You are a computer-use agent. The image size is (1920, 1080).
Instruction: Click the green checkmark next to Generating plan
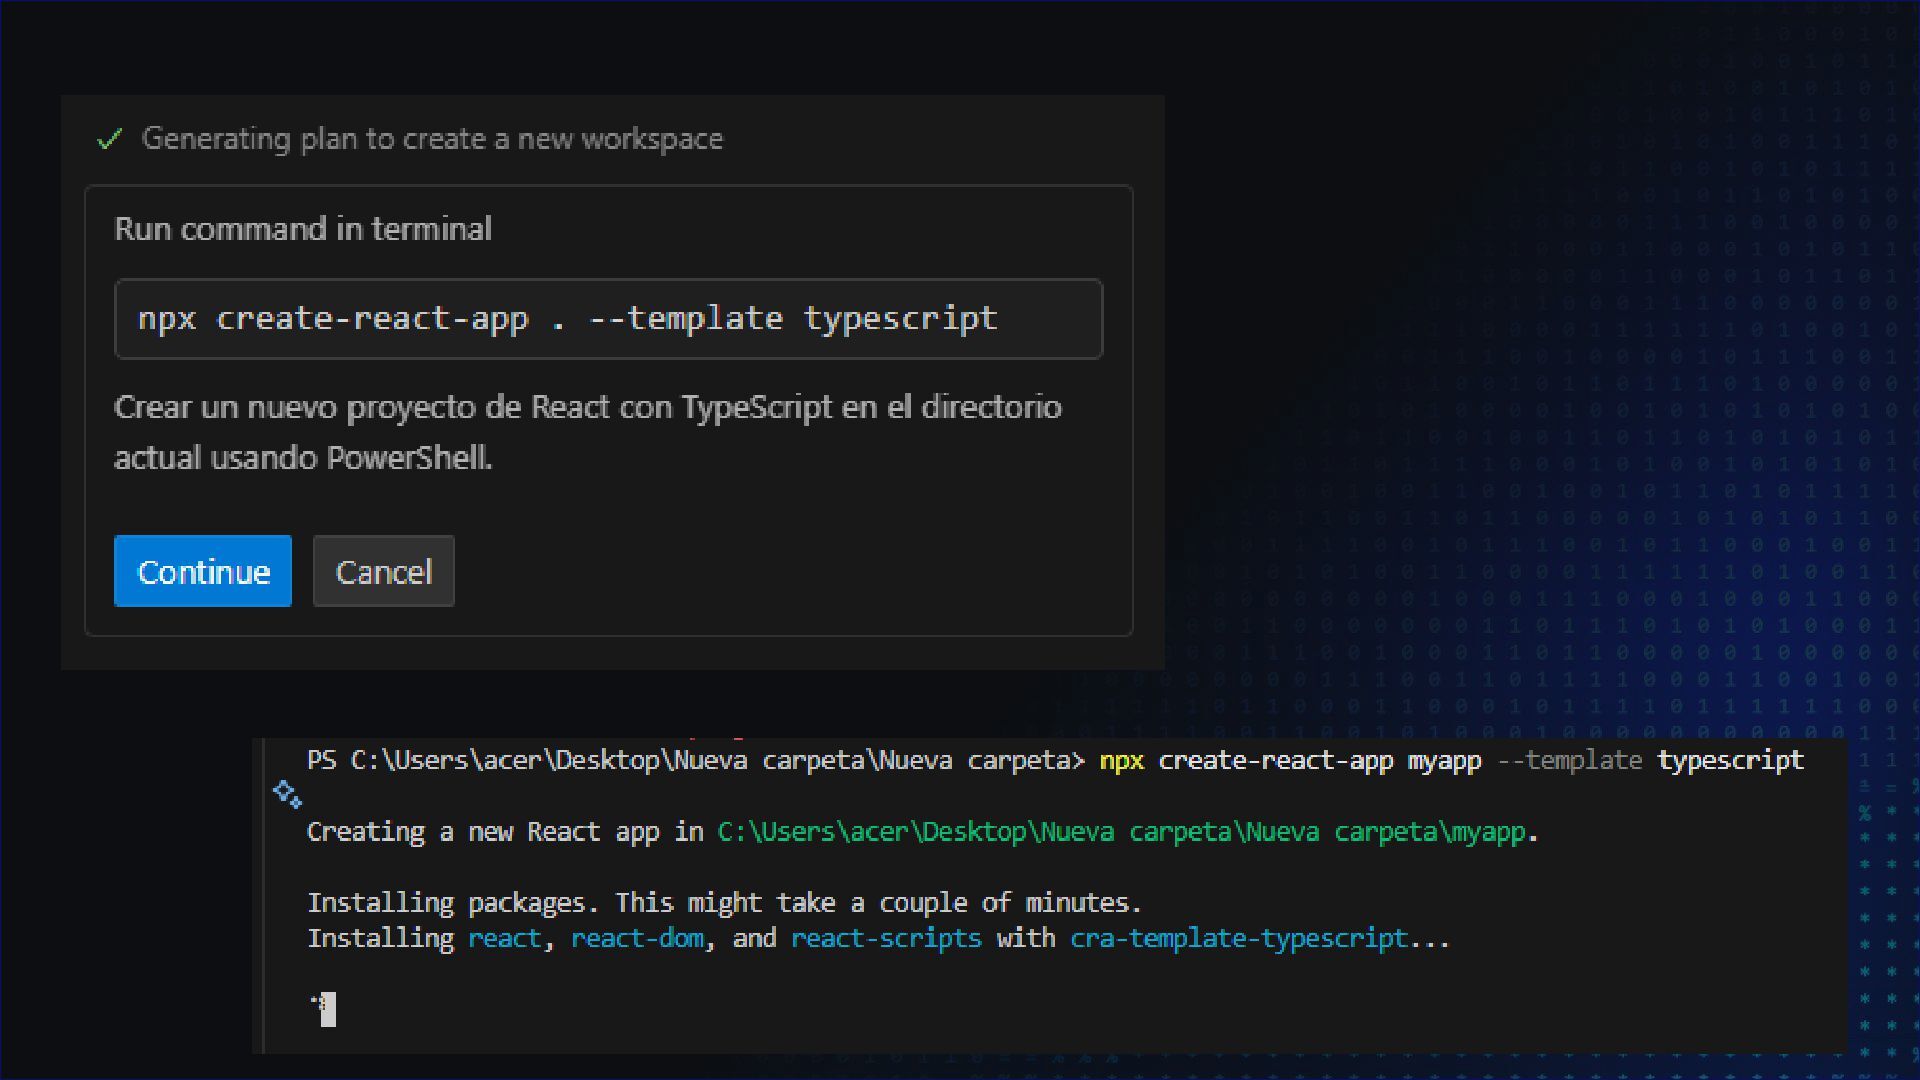coord(110,139)
